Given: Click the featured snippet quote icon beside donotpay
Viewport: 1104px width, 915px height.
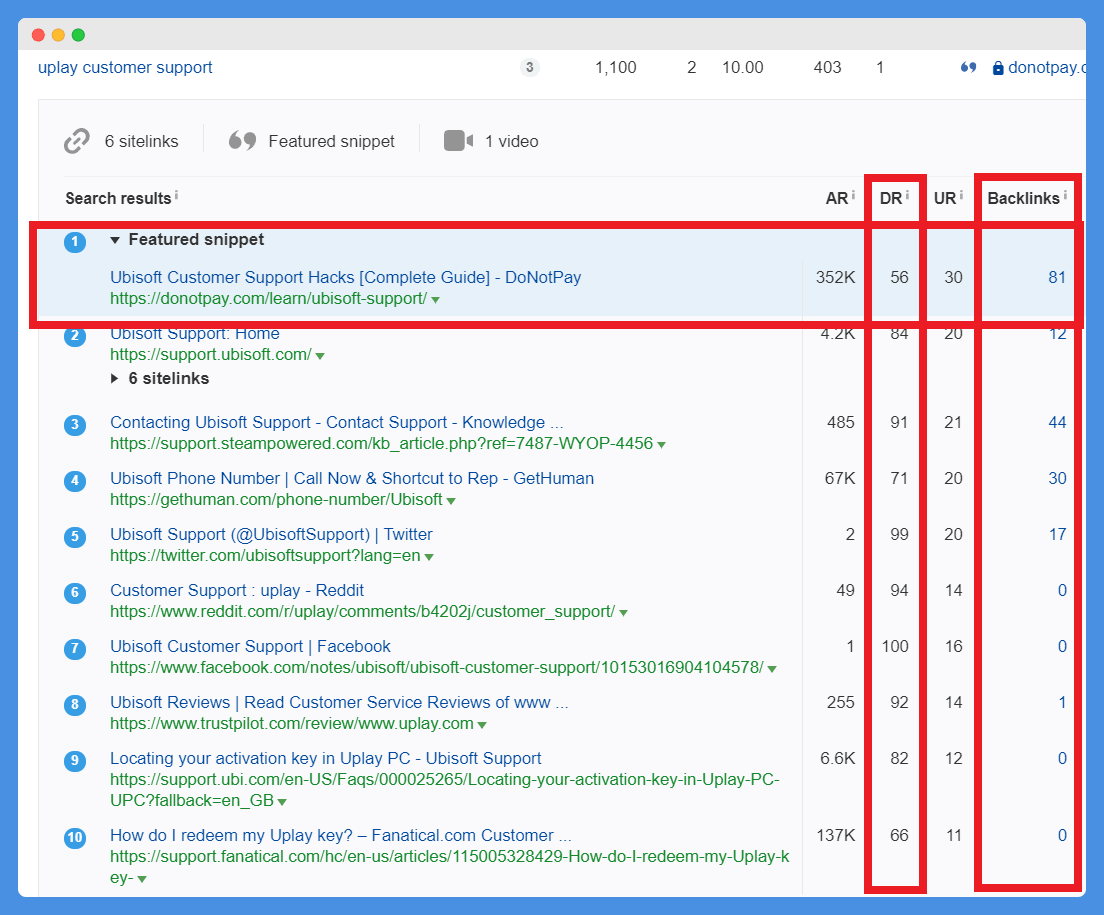Looking at the screenshot, I should click(969, 68).
